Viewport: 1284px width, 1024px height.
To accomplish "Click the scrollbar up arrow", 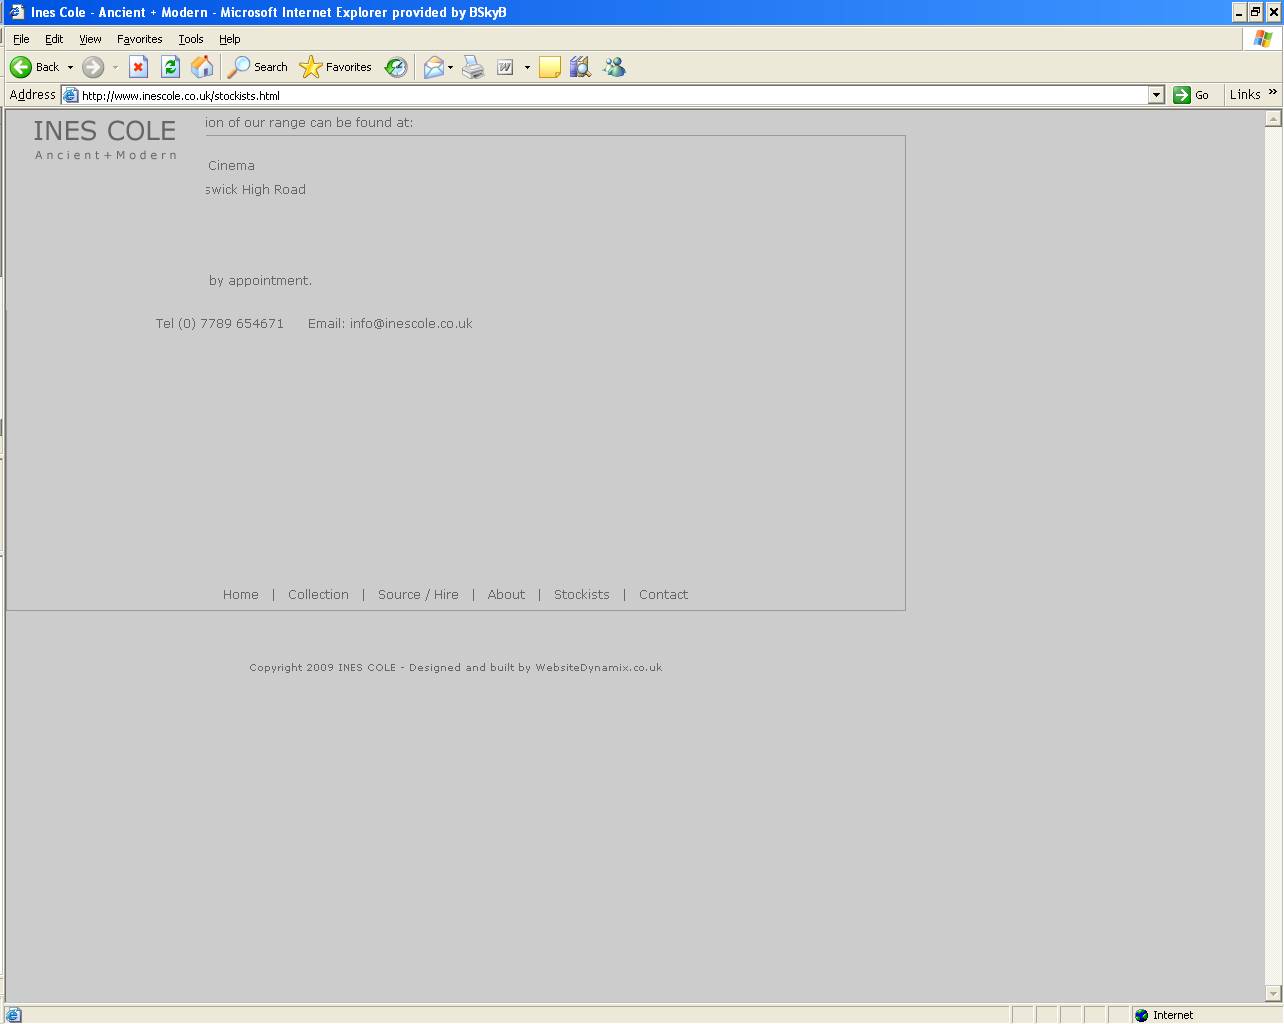I will (x=1273, y=118).
